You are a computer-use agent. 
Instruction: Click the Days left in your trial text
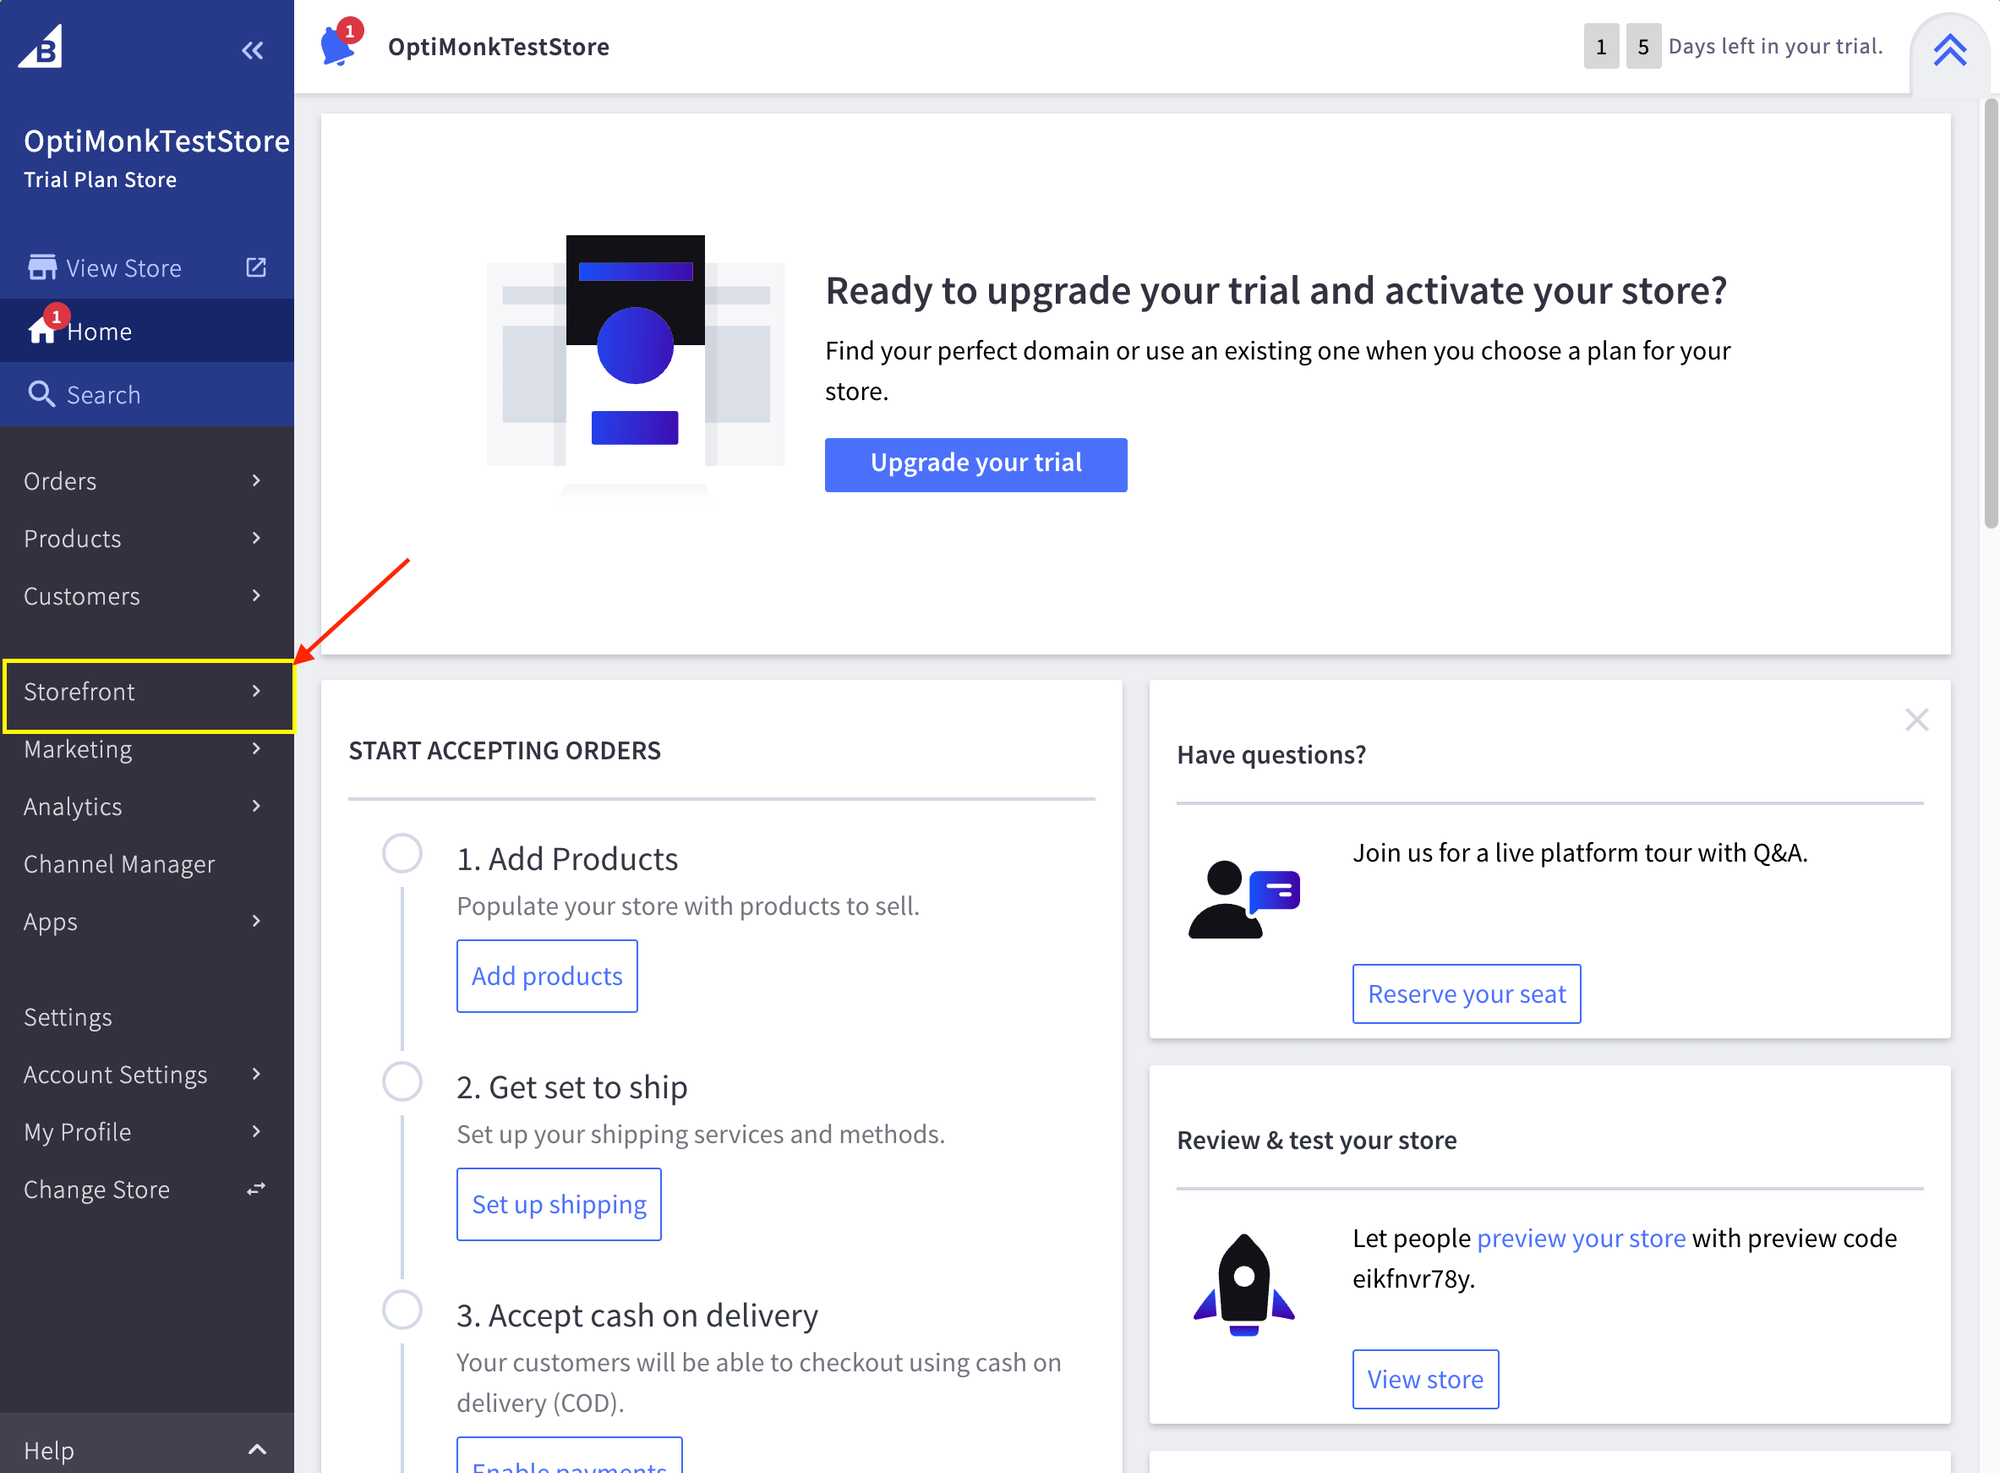[x=1775, y=46]
